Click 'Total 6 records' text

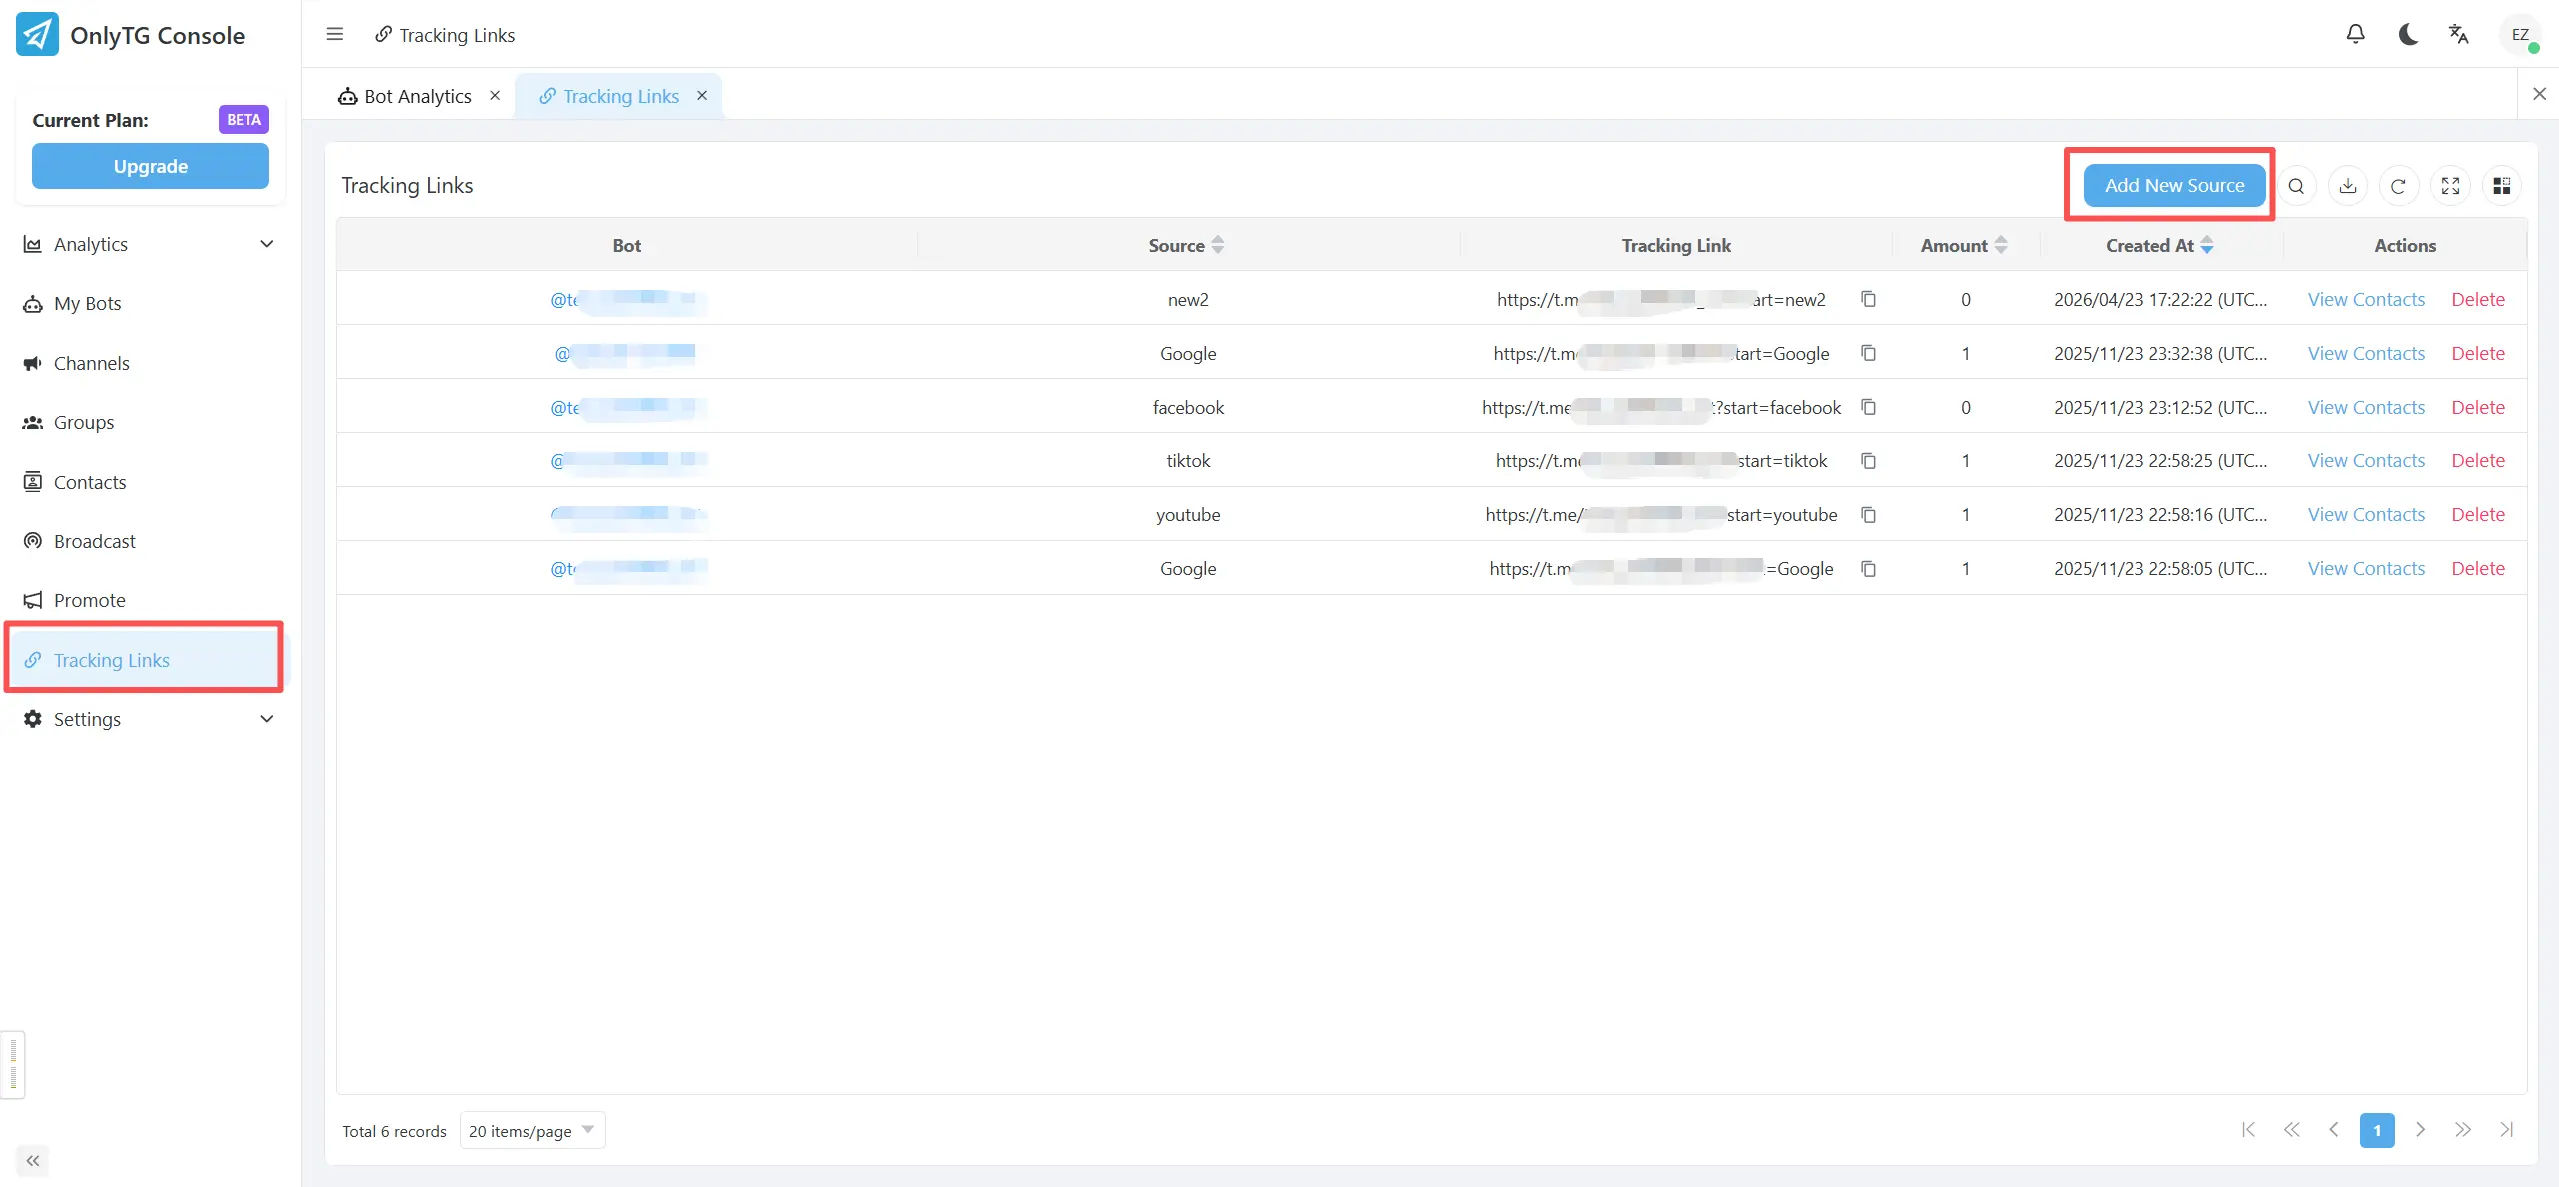(394, 1132)
